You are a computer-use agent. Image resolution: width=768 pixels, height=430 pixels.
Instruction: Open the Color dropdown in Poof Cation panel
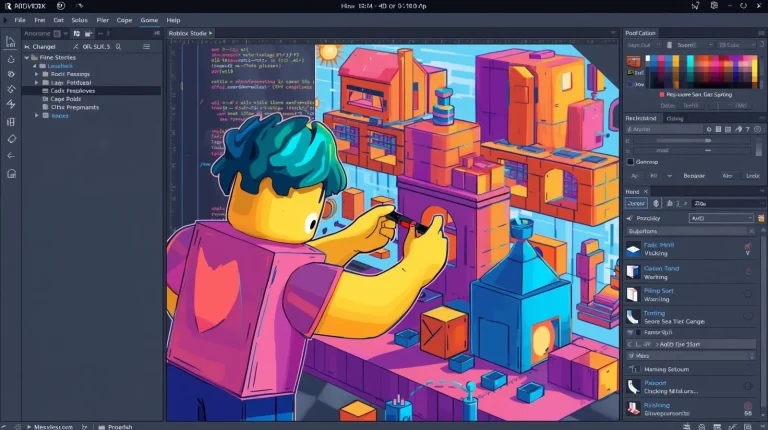click(x=736, y=45)
